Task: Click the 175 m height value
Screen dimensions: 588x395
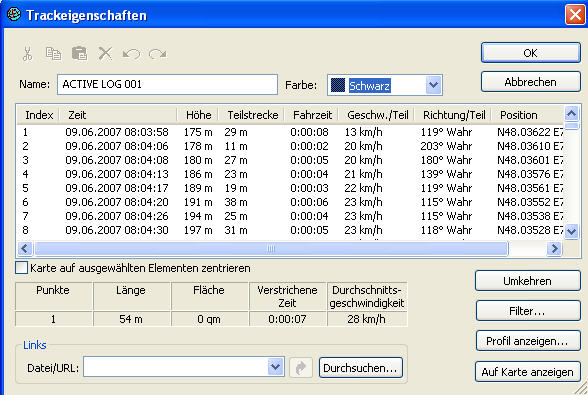Action: [x=198, y=132]
